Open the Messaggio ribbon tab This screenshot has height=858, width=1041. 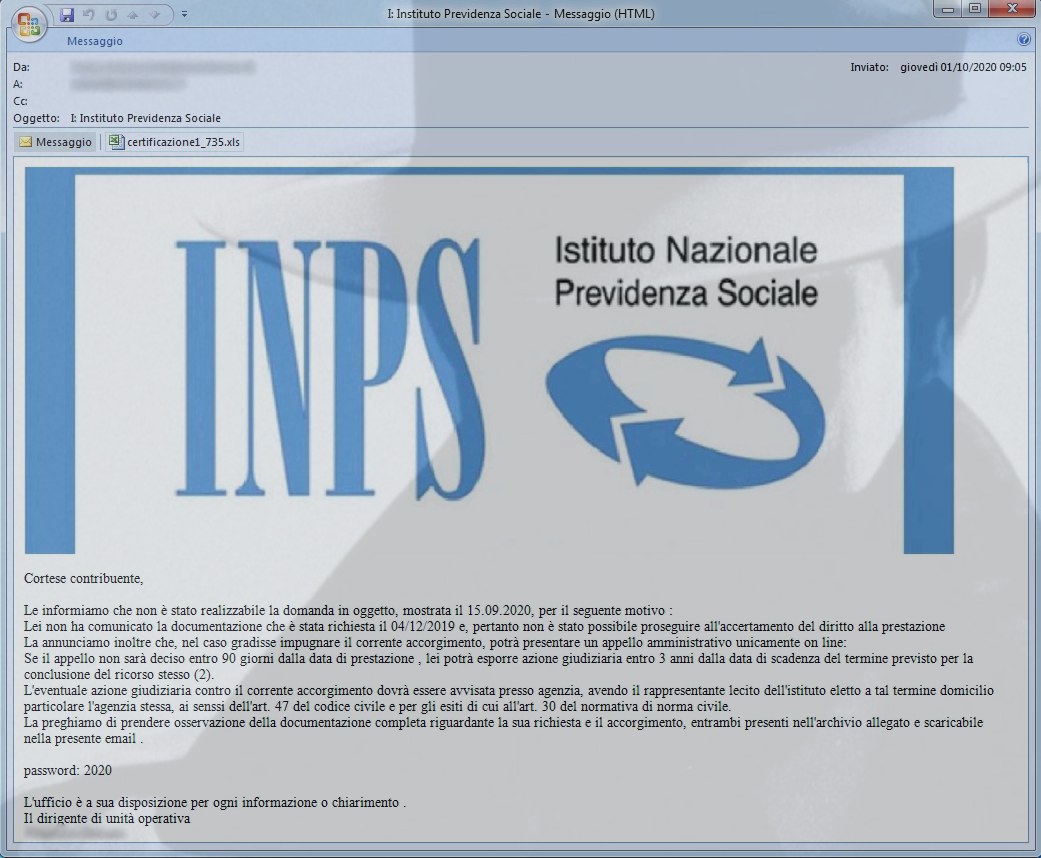pos(95,41)
